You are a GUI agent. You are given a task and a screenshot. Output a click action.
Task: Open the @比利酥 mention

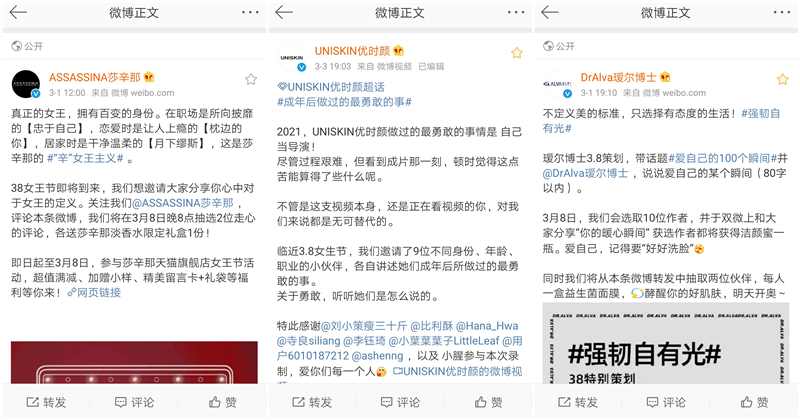point(432,326)
